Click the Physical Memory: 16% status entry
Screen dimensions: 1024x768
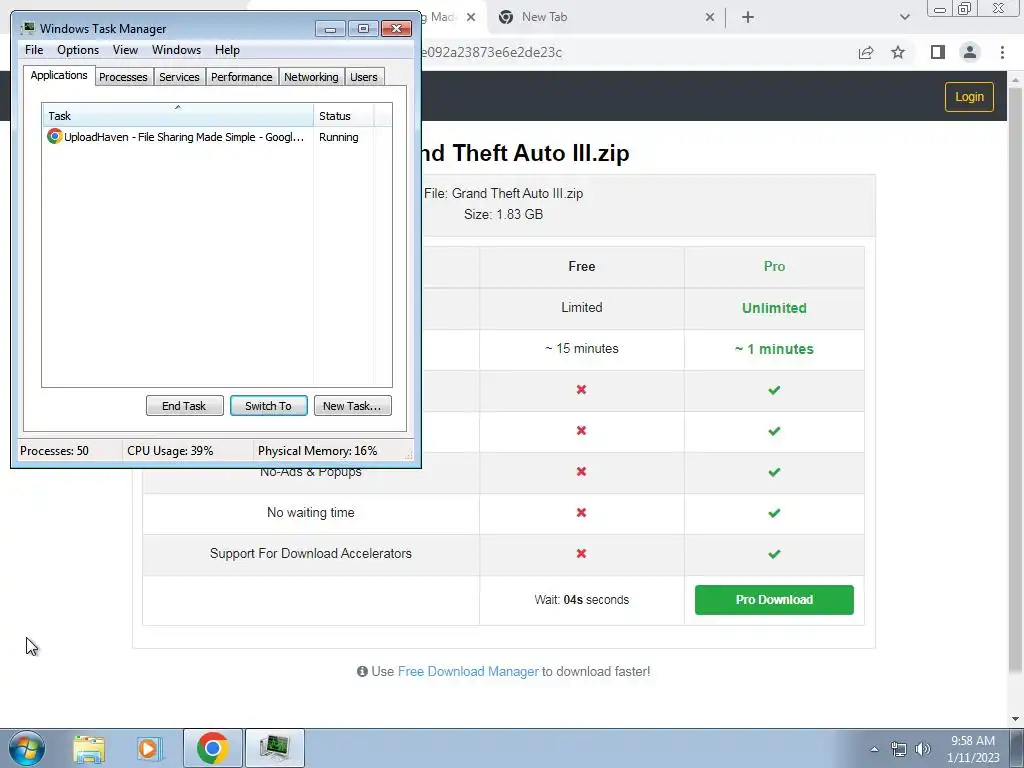point(317,451)
